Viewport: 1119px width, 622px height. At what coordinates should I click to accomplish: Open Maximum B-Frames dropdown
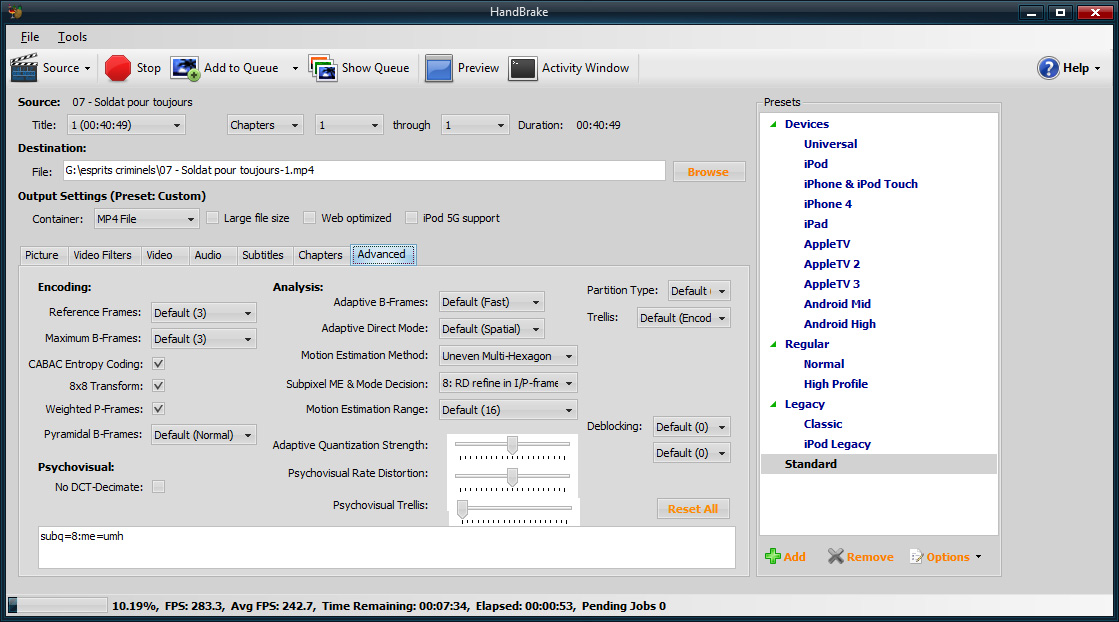tap(203, 339)
